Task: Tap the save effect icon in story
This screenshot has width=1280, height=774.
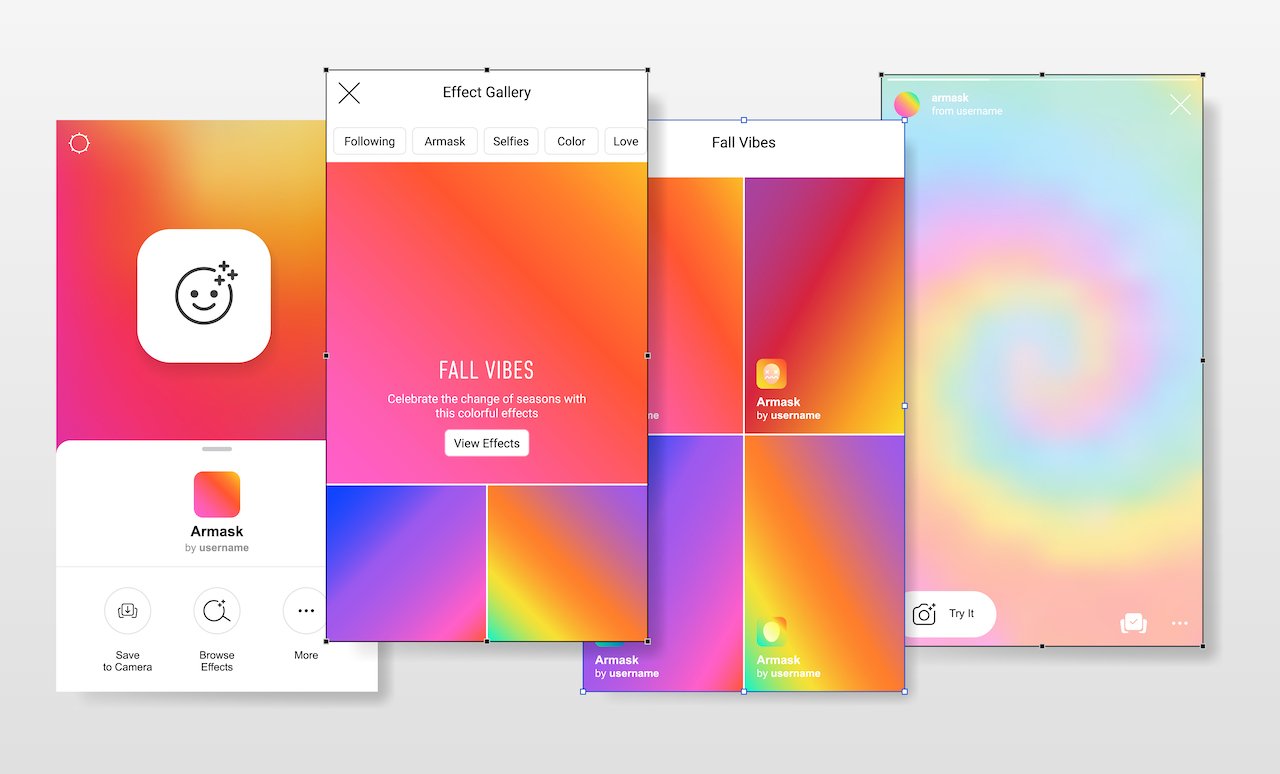Action: click(1132, 623)
